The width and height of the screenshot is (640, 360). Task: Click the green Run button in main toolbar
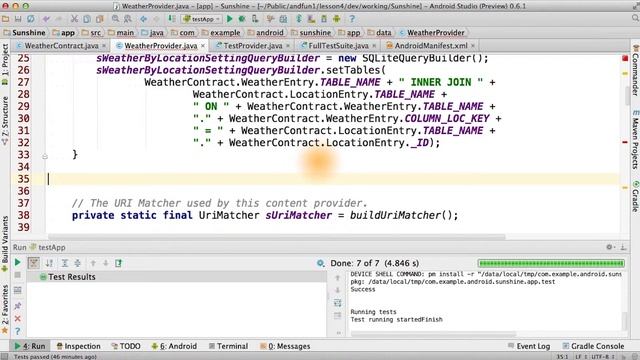[230, 19]
